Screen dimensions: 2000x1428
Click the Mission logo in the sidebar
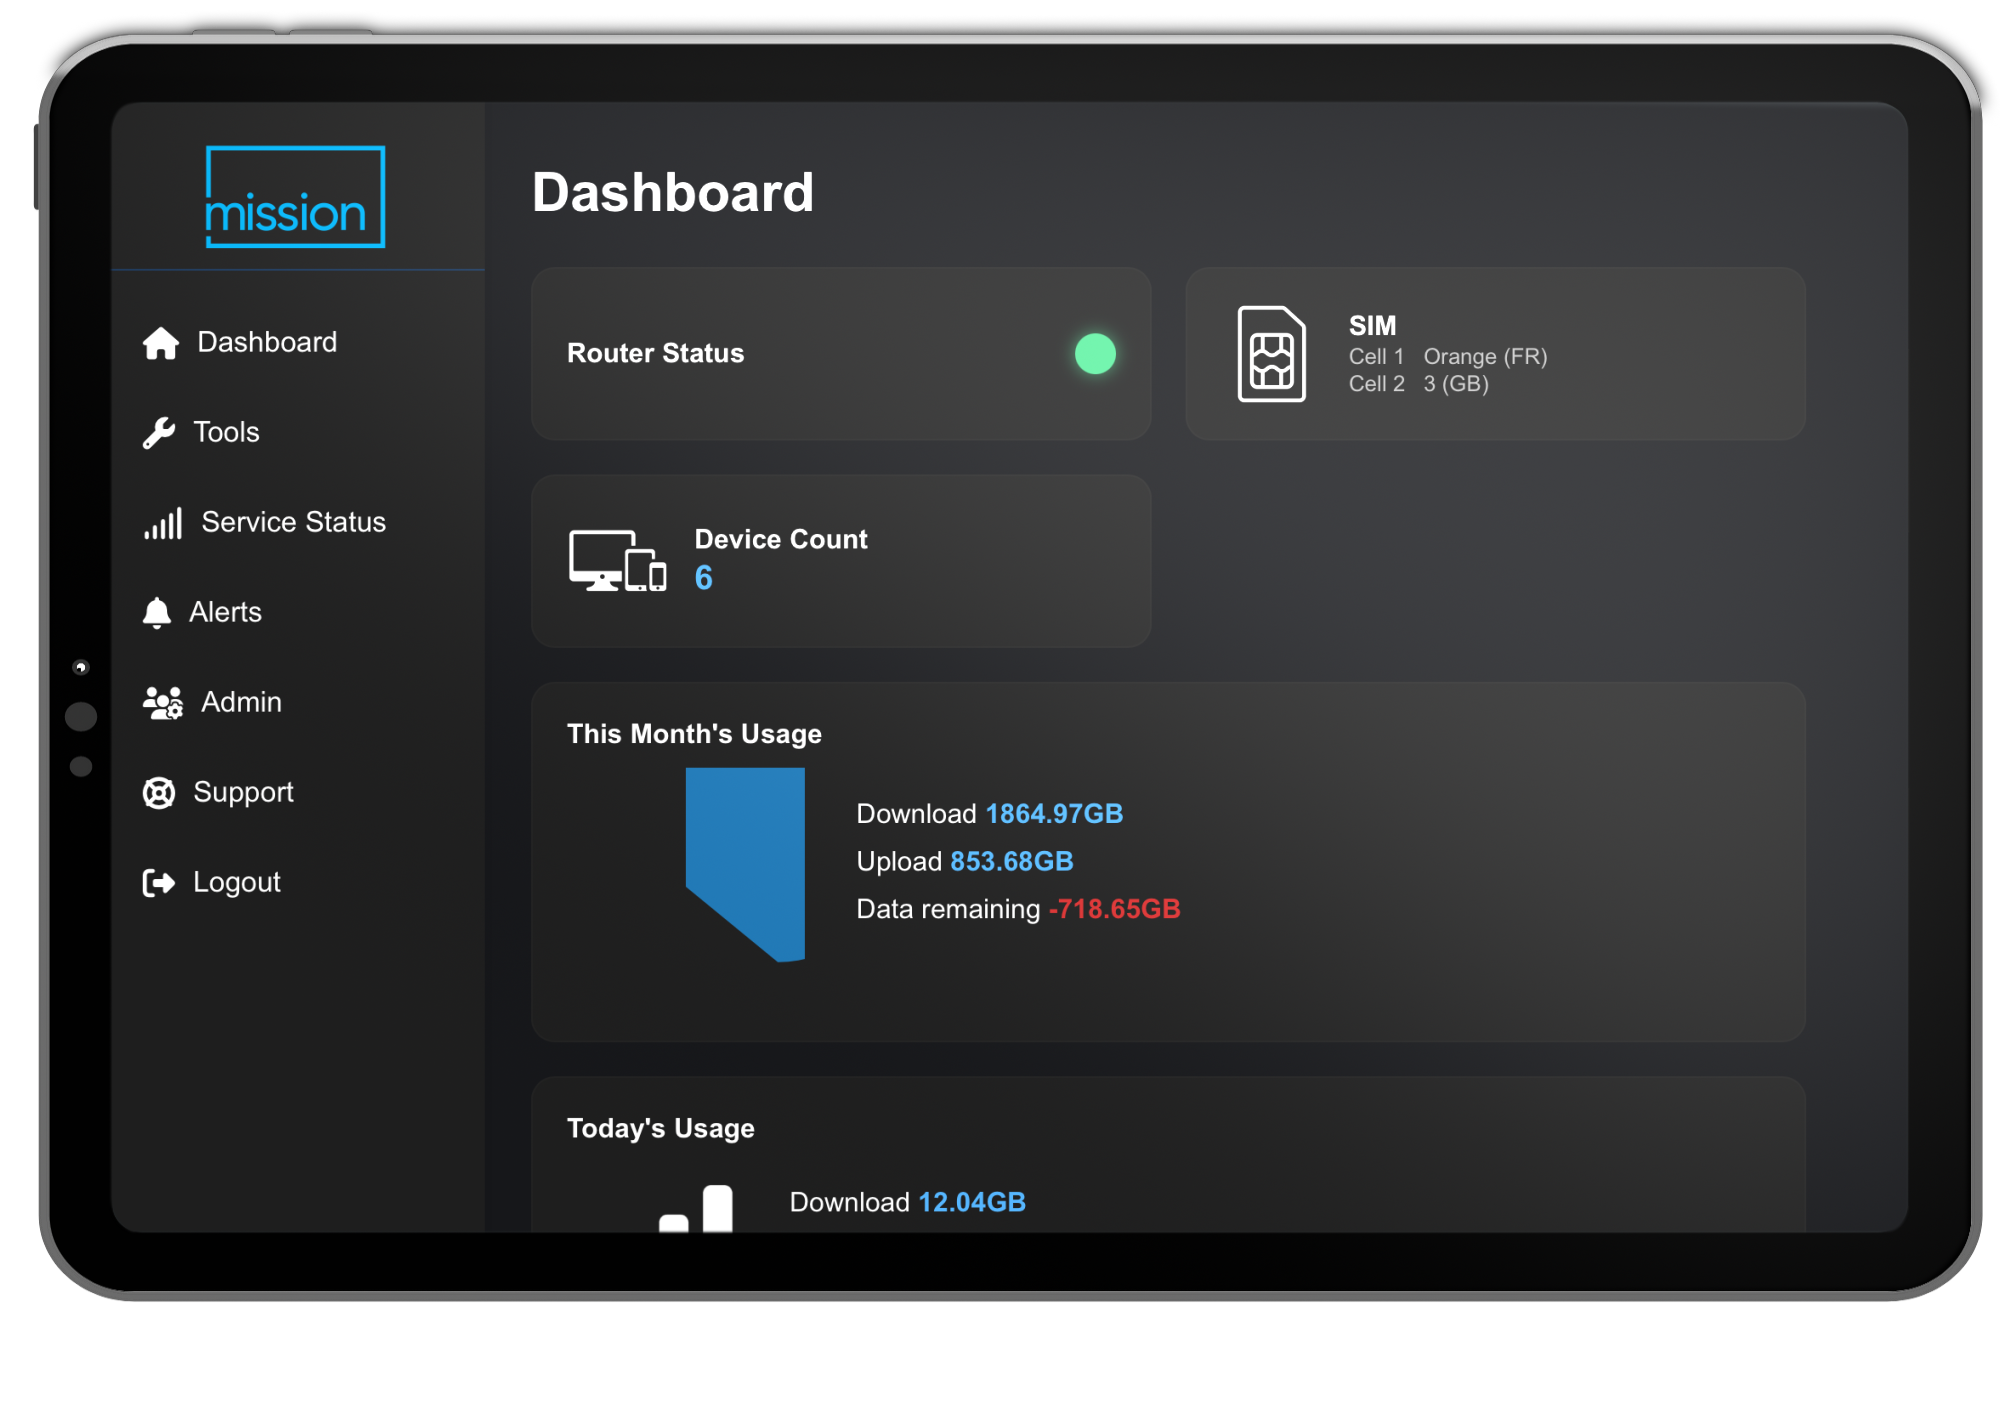[x=295, y=197]
